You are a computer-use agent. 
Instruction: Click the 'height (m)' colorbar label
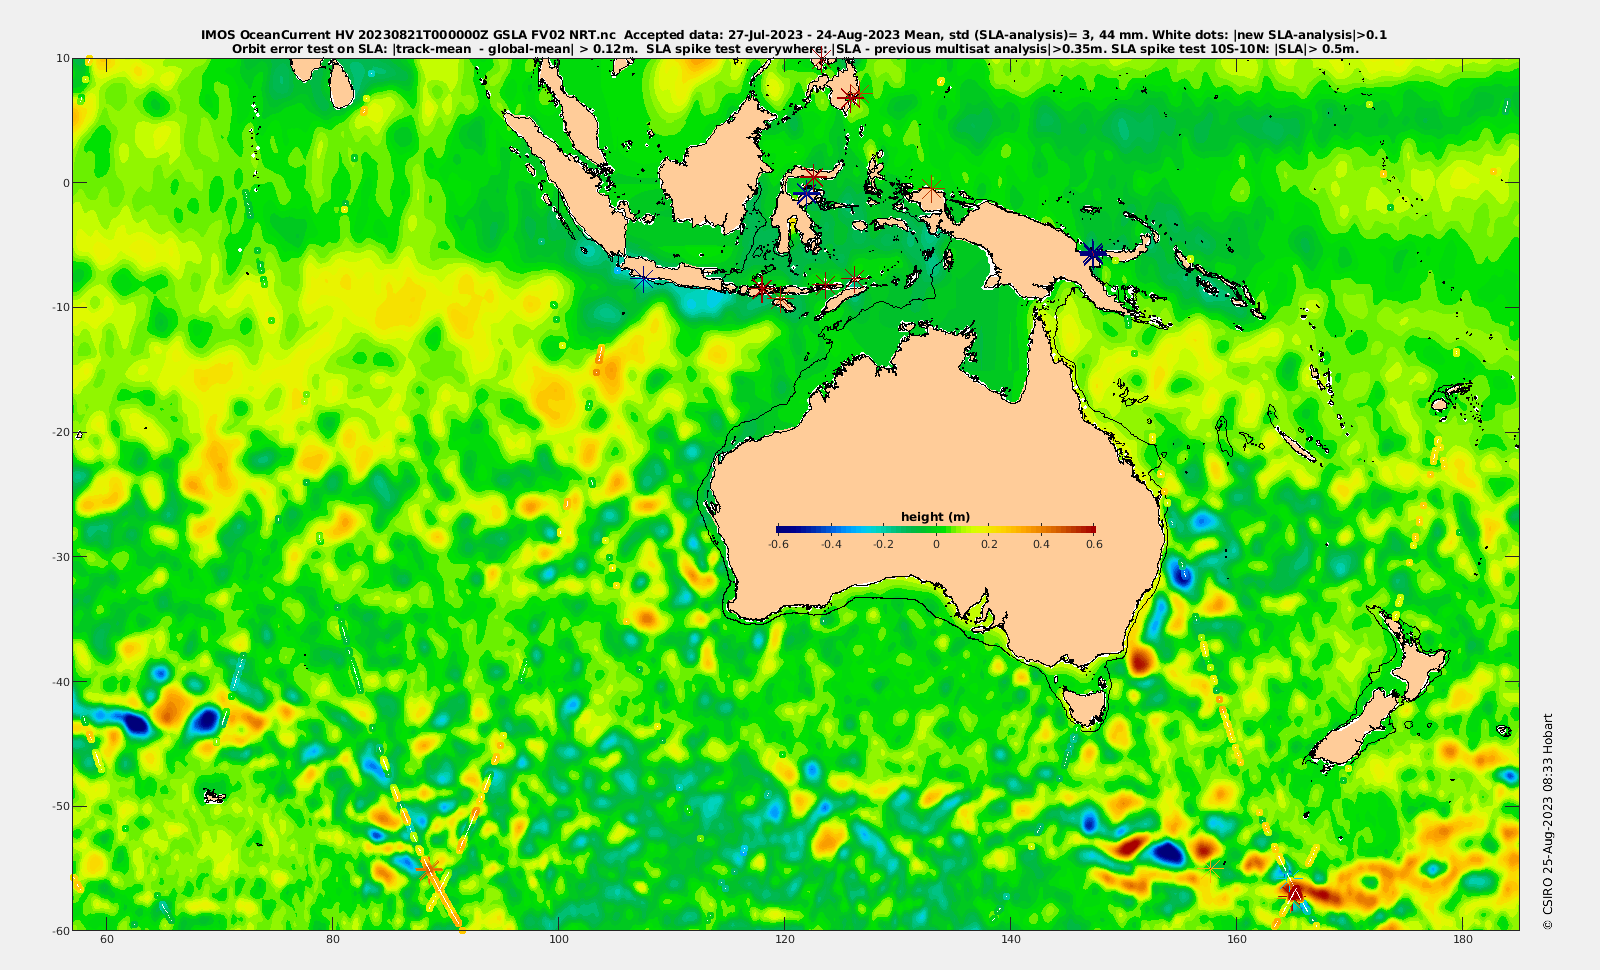[x=936, y=517]
